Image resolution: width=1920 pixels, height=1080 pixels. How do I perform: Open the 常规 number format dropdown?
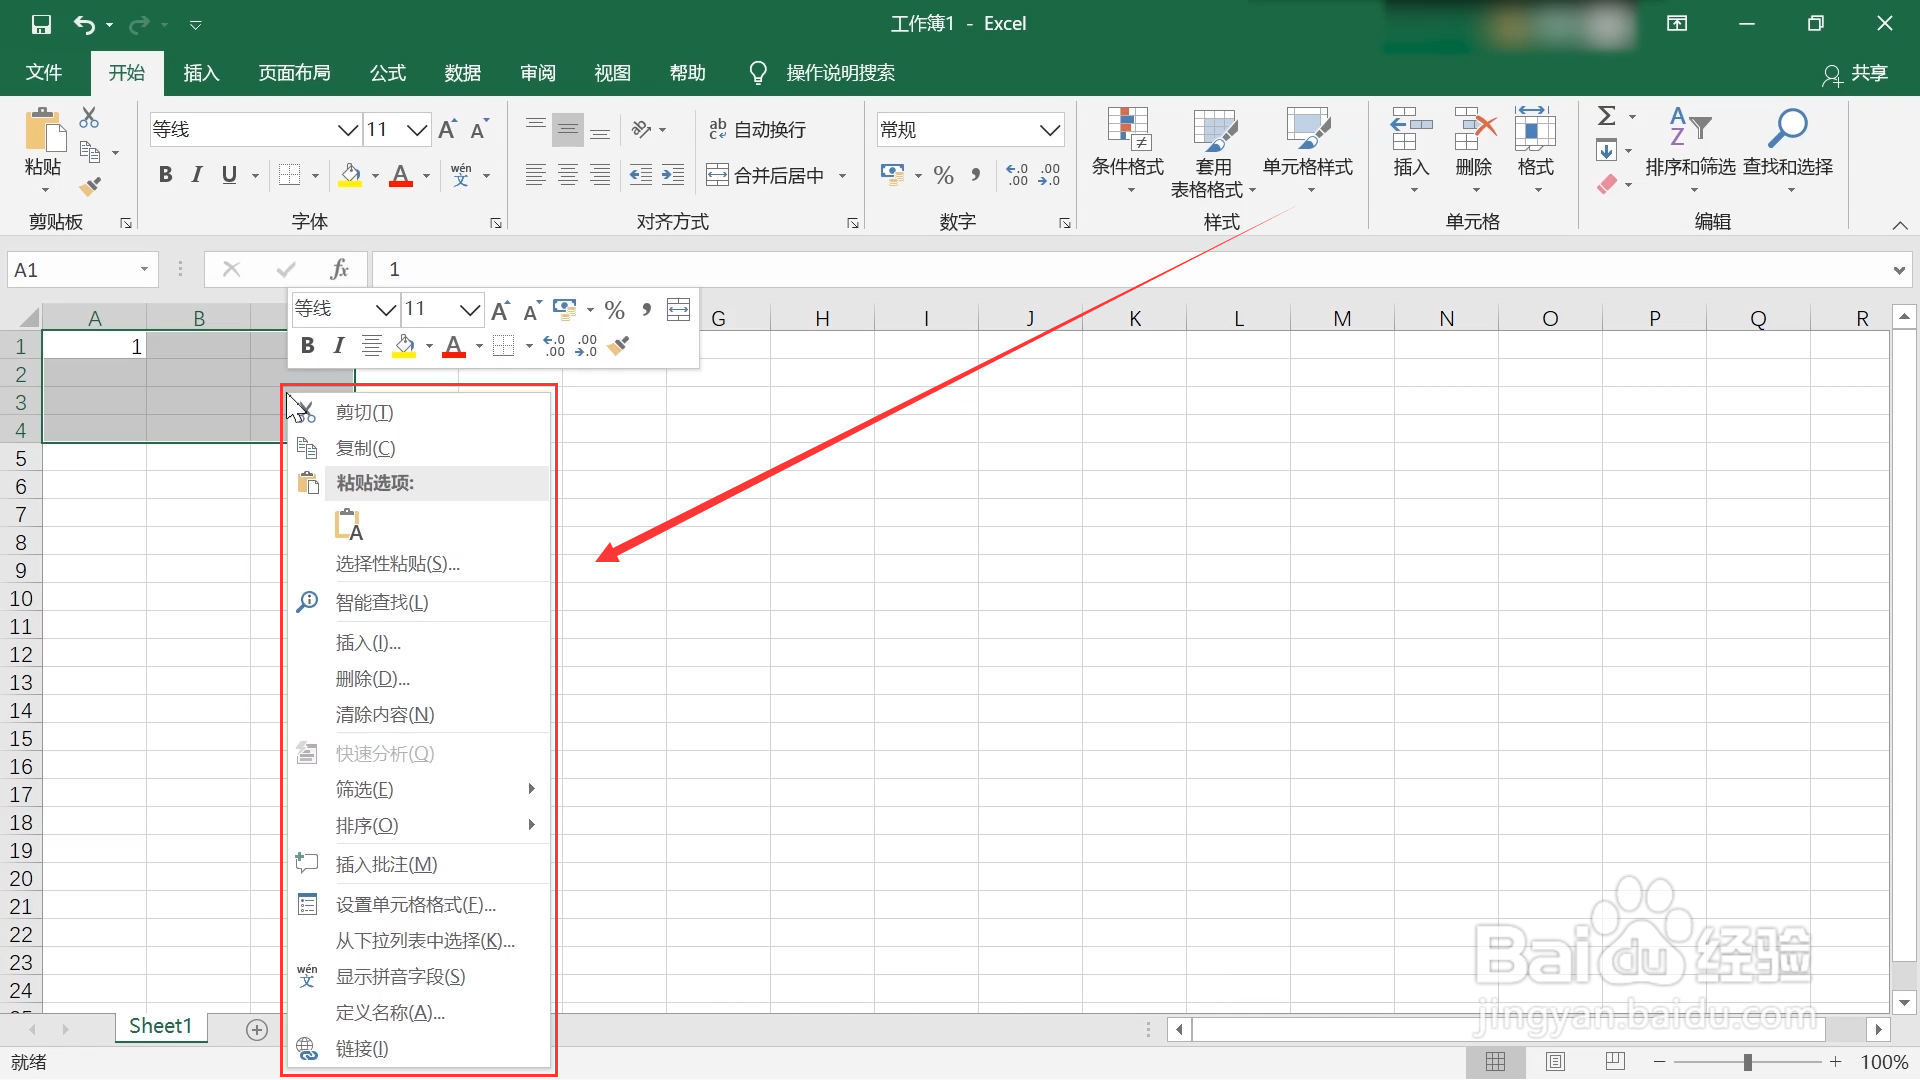click(x=1049, y=129)
